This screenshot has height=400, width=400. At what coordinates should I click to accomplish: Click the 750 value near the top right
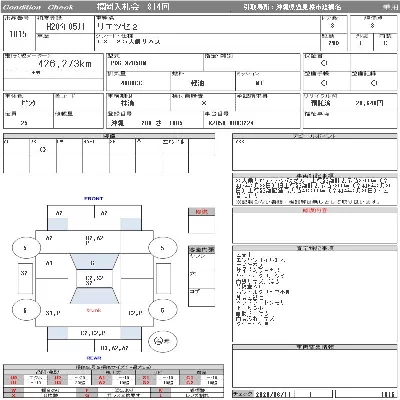333,43
